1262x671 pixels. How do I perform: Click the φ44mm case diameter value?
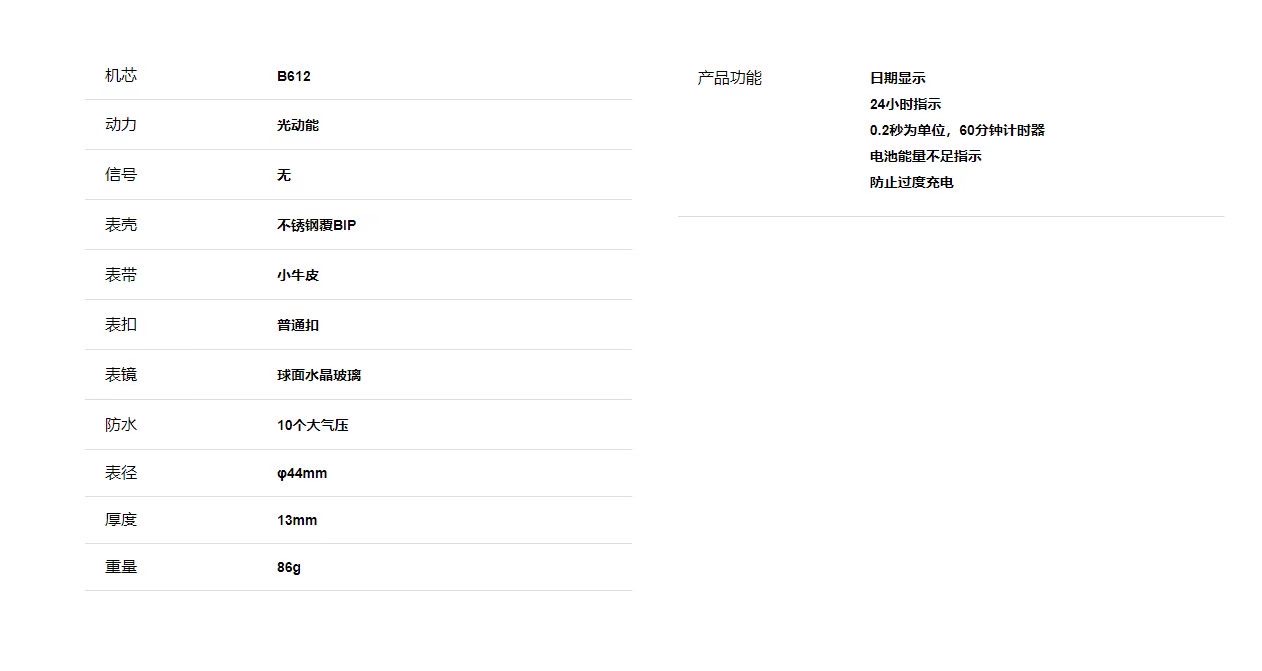click(301, 473)
